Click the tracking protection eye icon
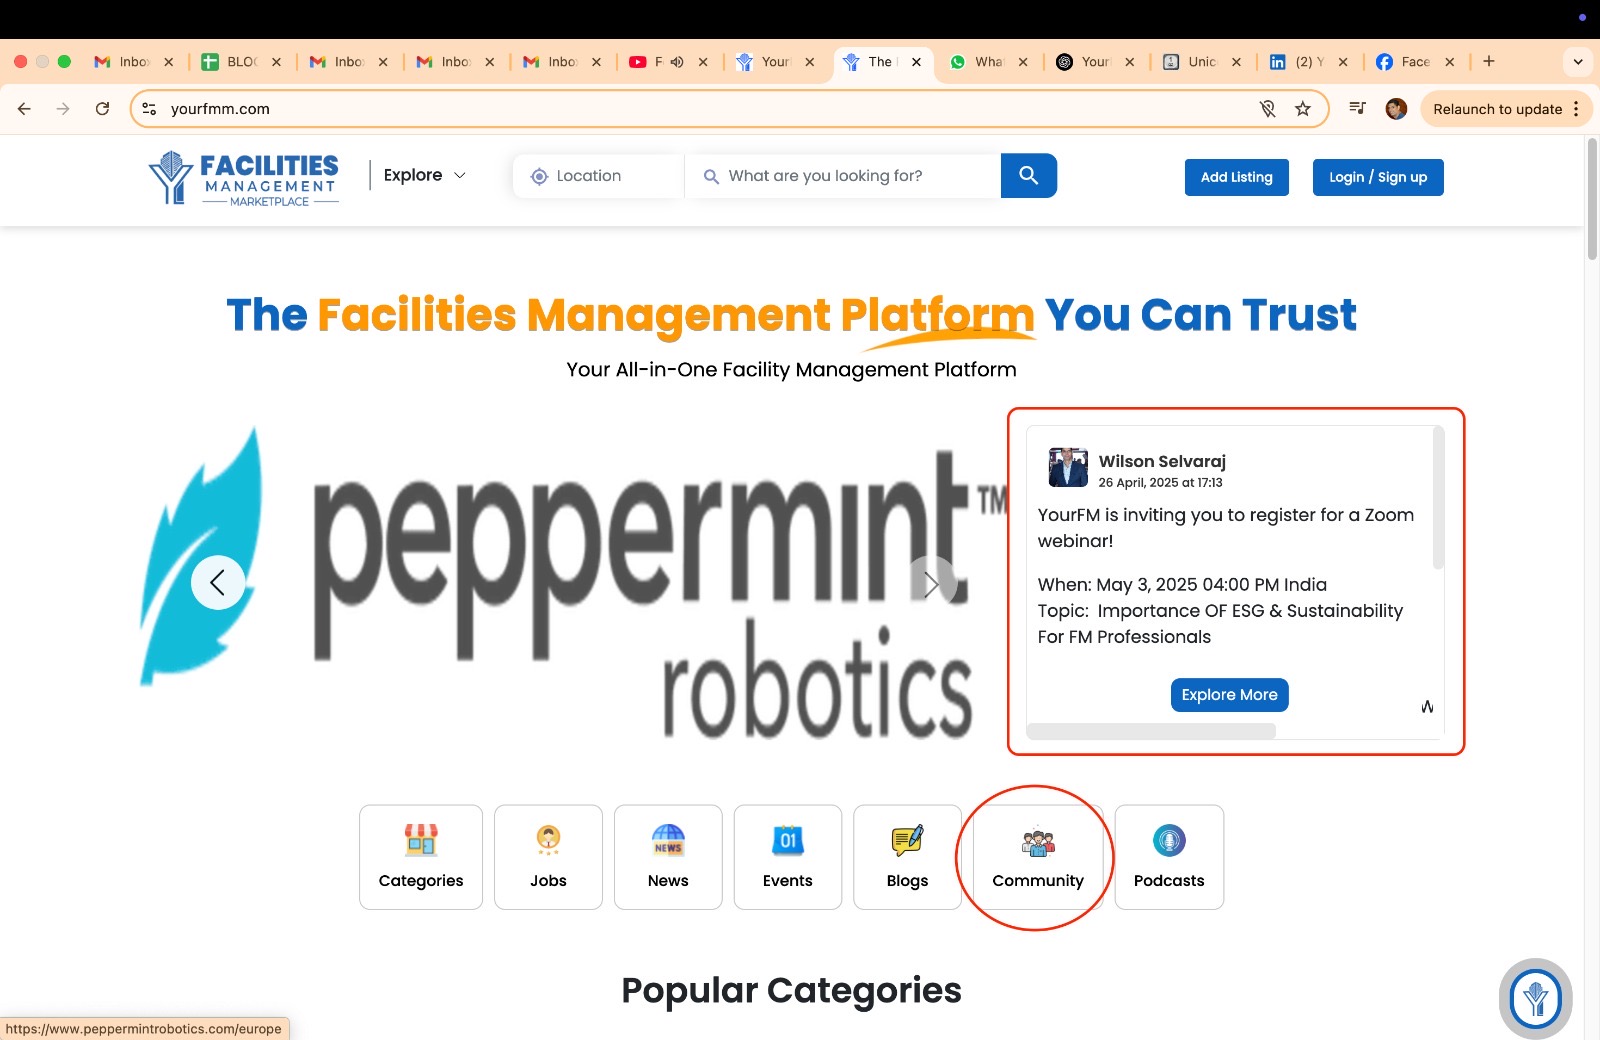Viewport: 1600px width, 1040px height. pos(1268,109)
